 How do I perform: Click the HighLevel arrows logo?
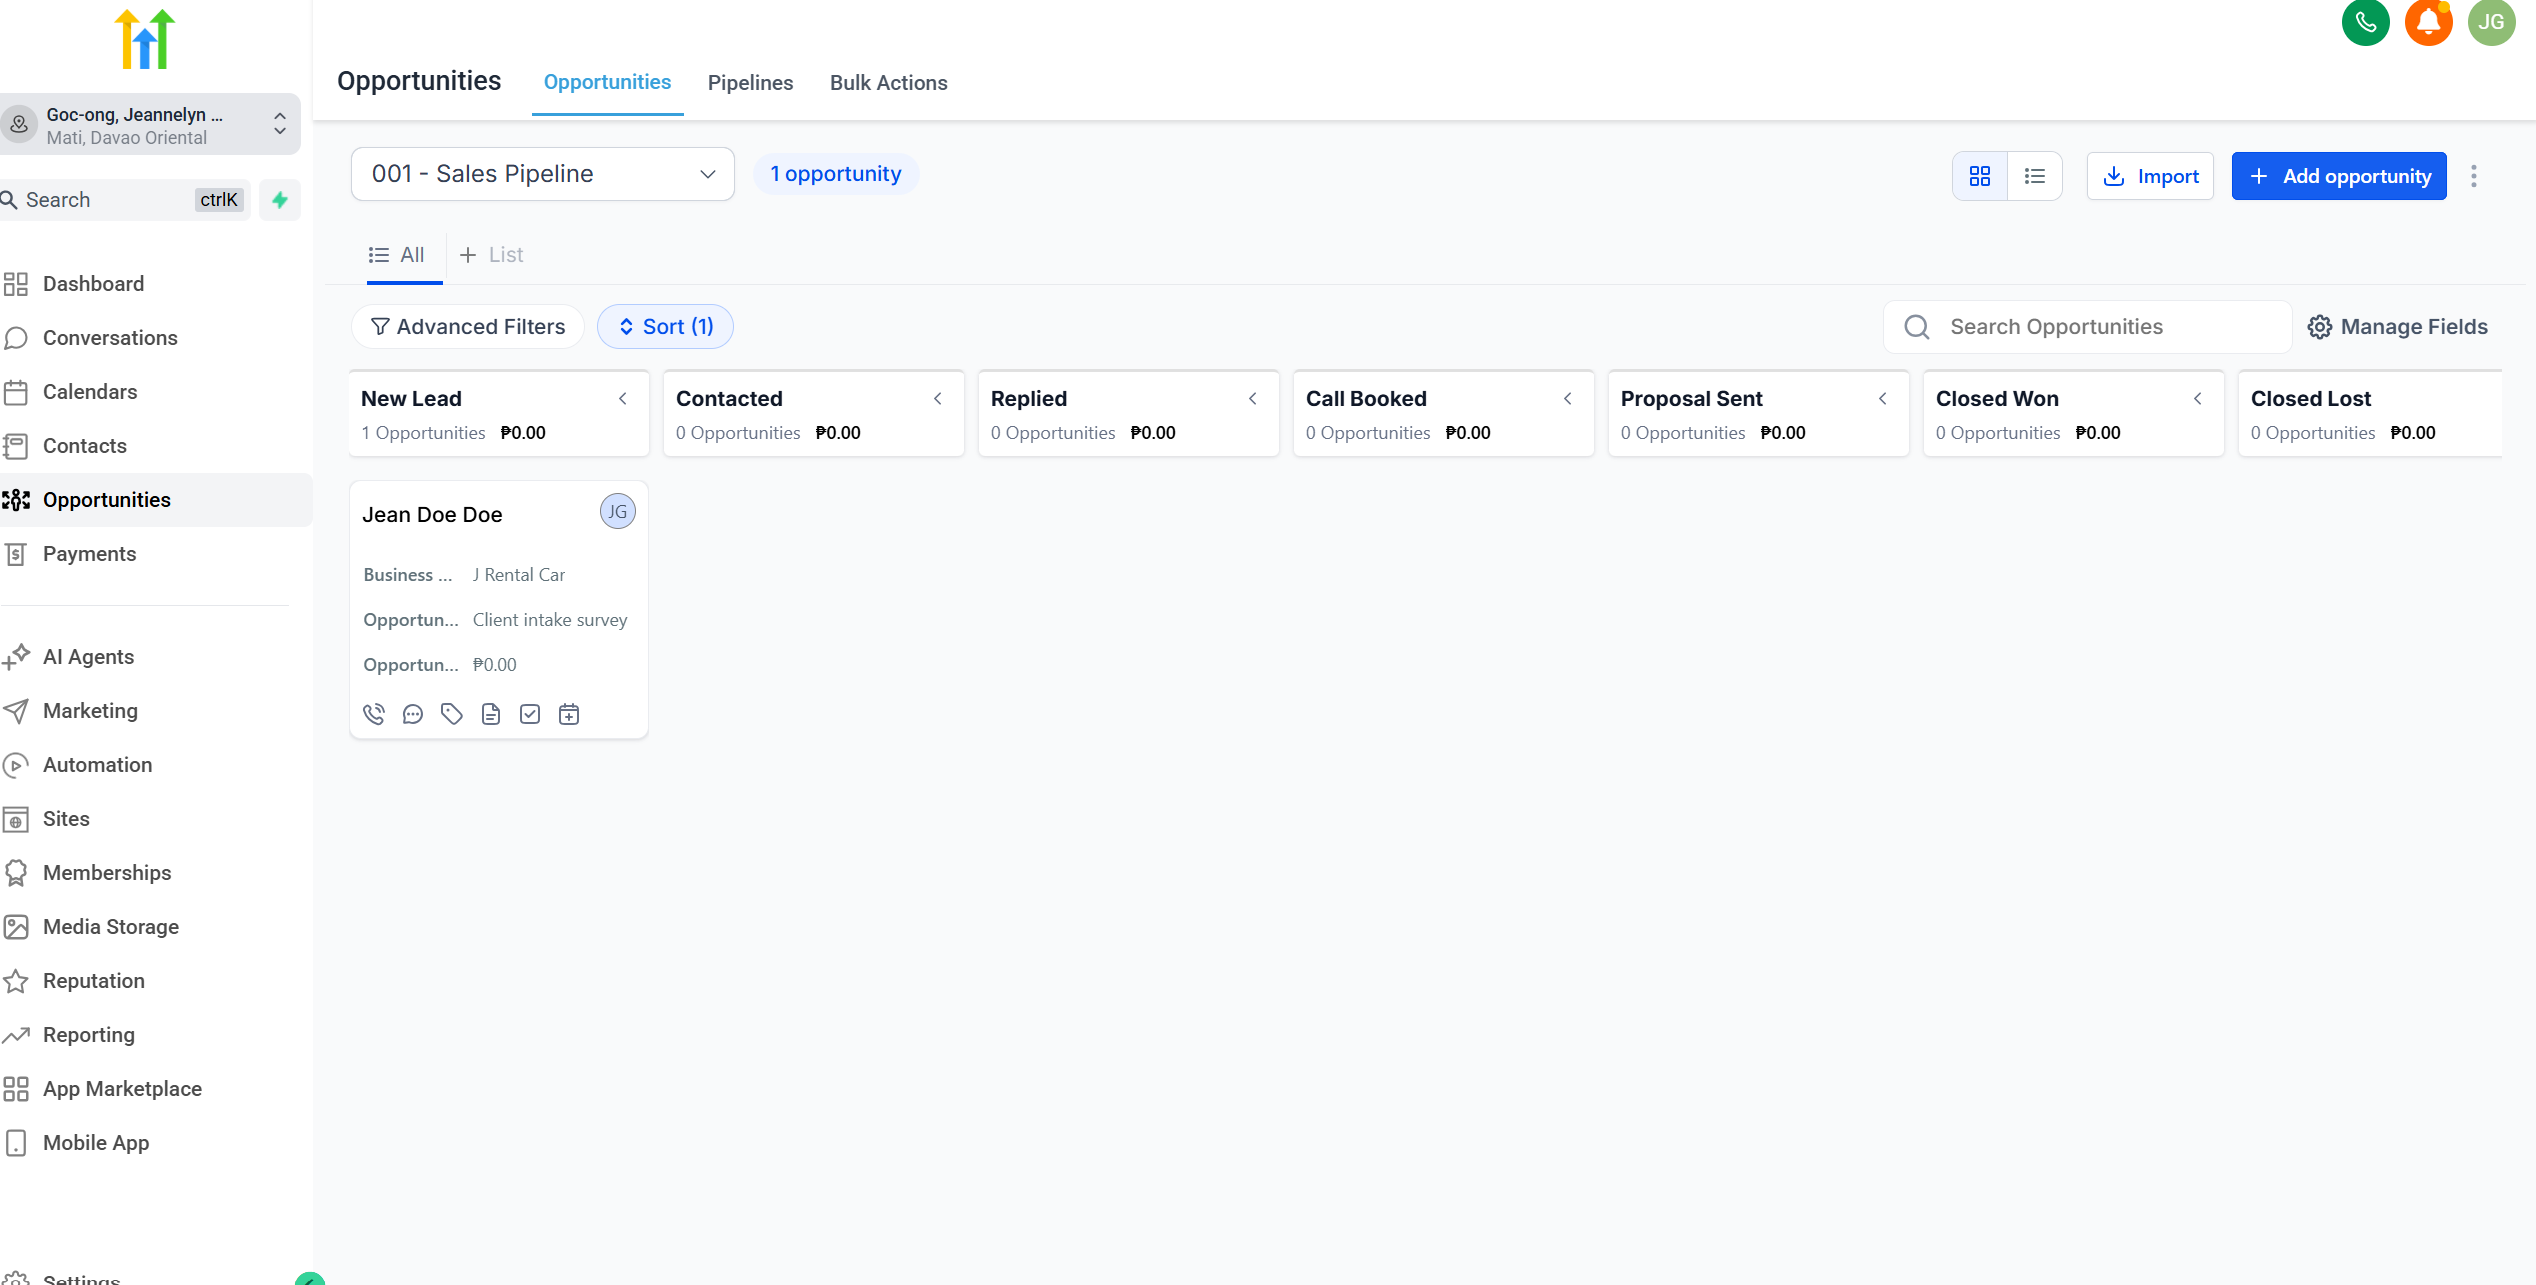(x=145, y=39)
